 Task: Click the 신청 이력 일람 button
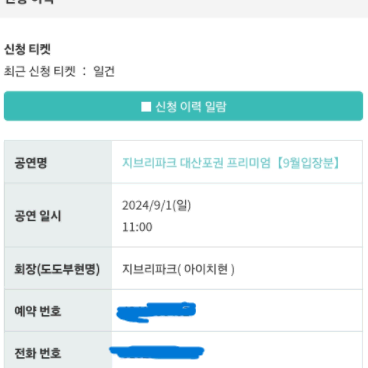coord(183,106)
